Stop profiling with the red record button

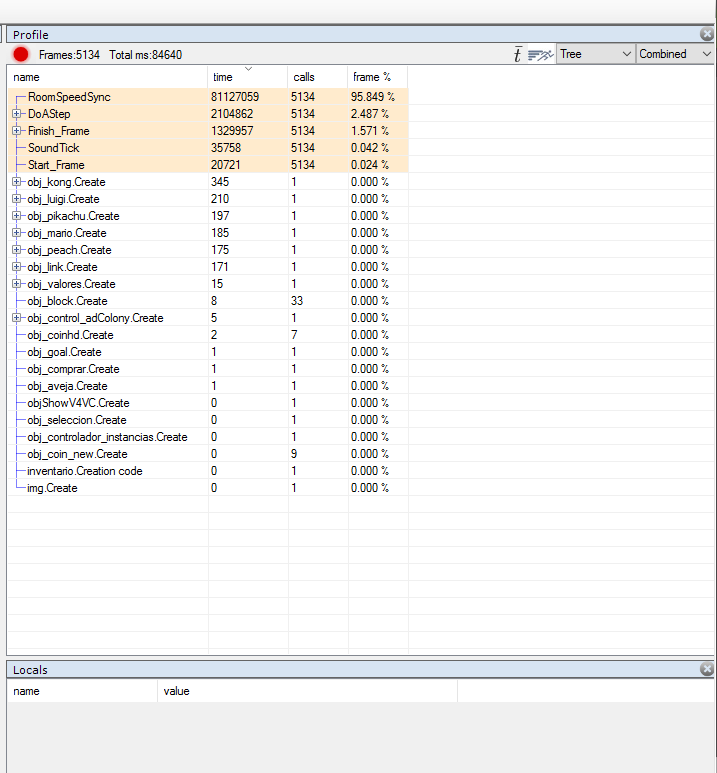tap(21, 54)
